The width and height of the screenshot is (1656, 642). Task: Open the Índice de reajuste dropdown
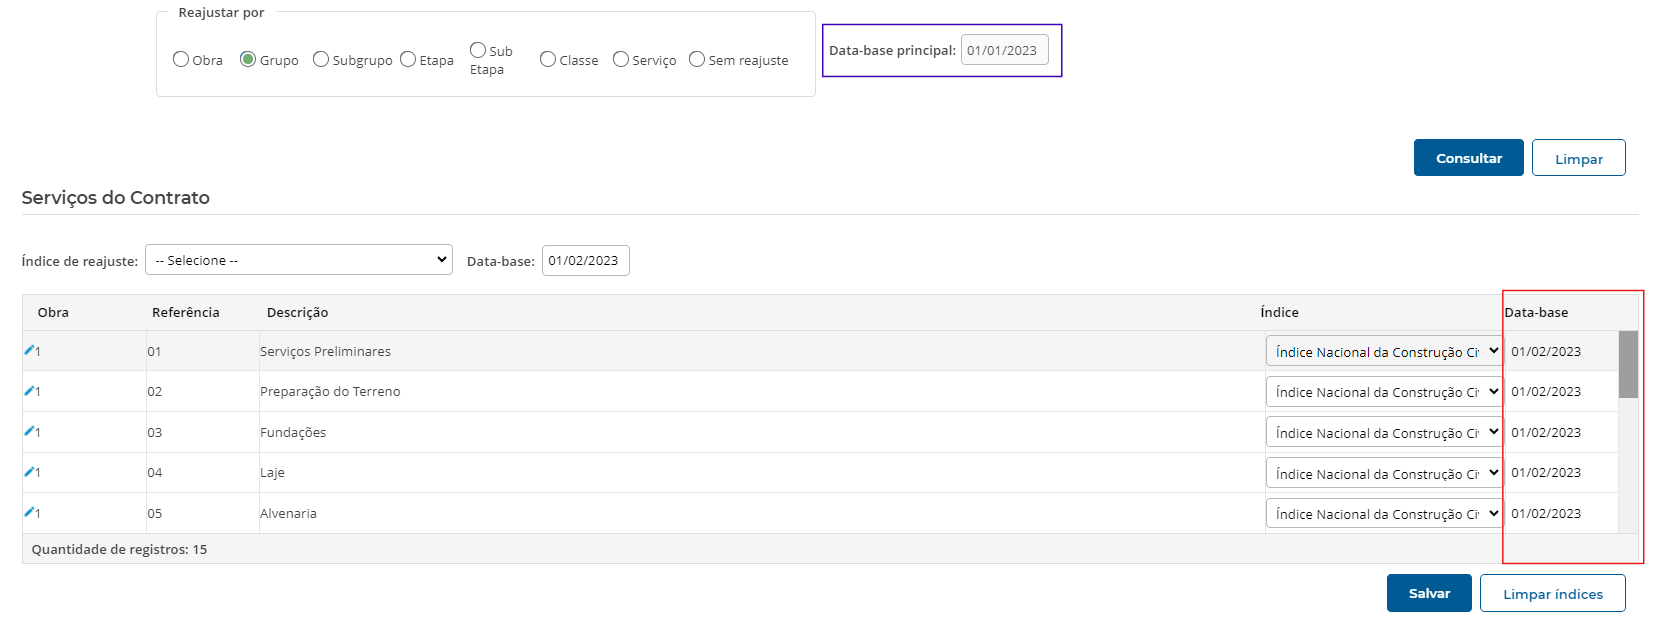point(298,260)
